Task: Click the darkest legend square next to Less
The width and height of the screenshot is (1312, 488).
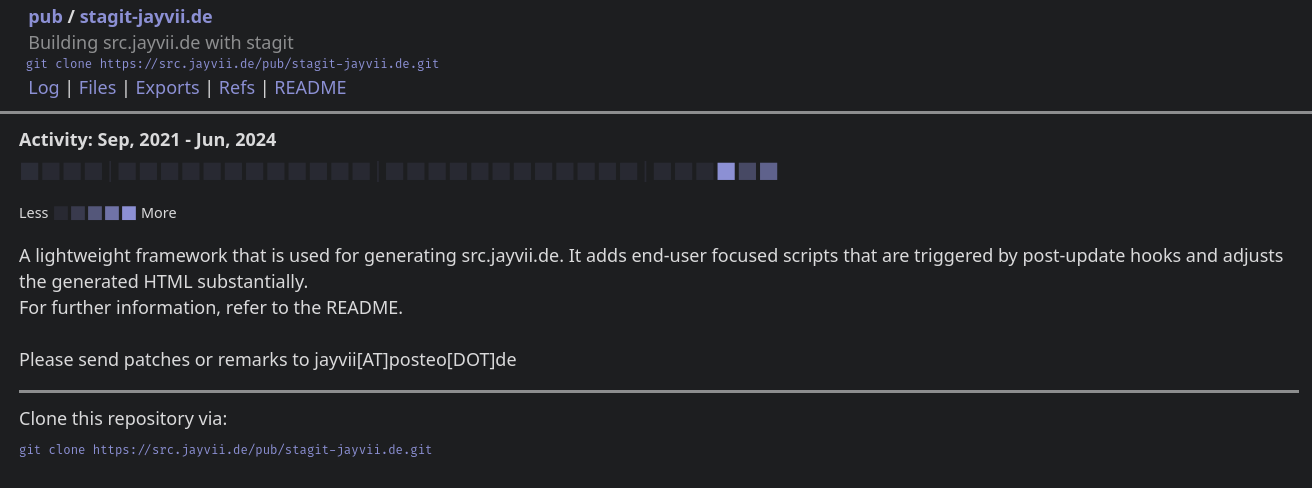Action: click(x=61, y=213)
